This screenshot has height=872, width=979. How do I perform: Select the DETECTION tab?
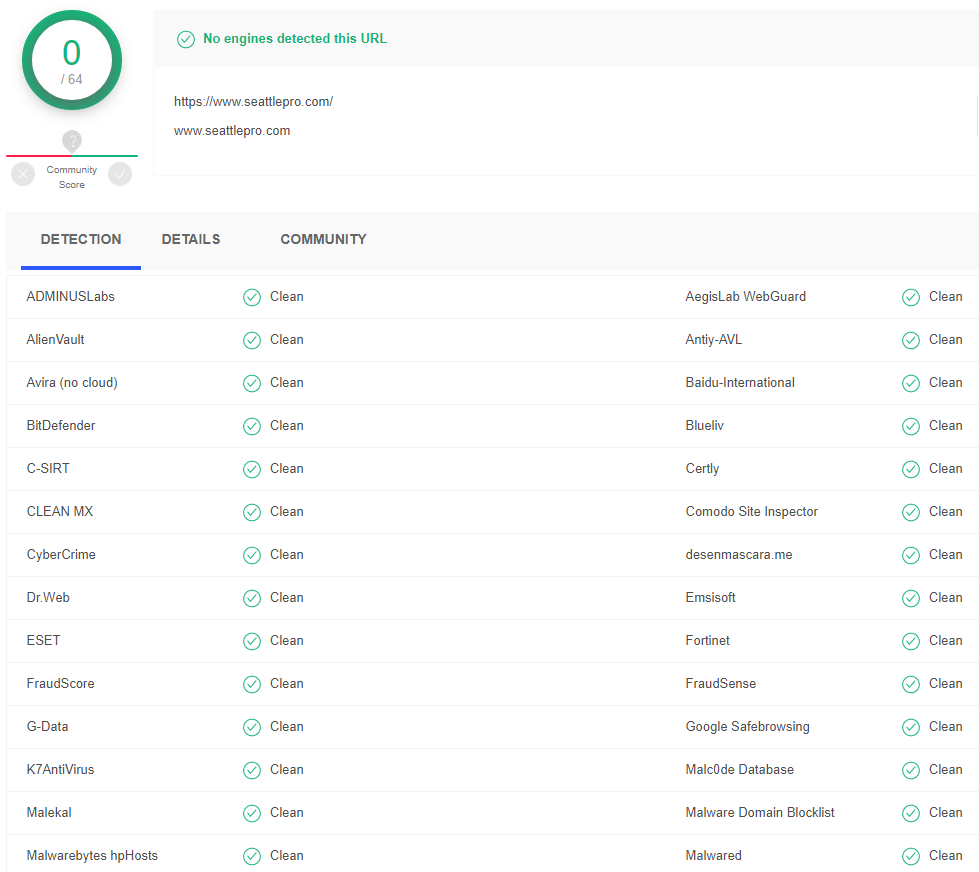pyautogui.click(x=81, y=239)
